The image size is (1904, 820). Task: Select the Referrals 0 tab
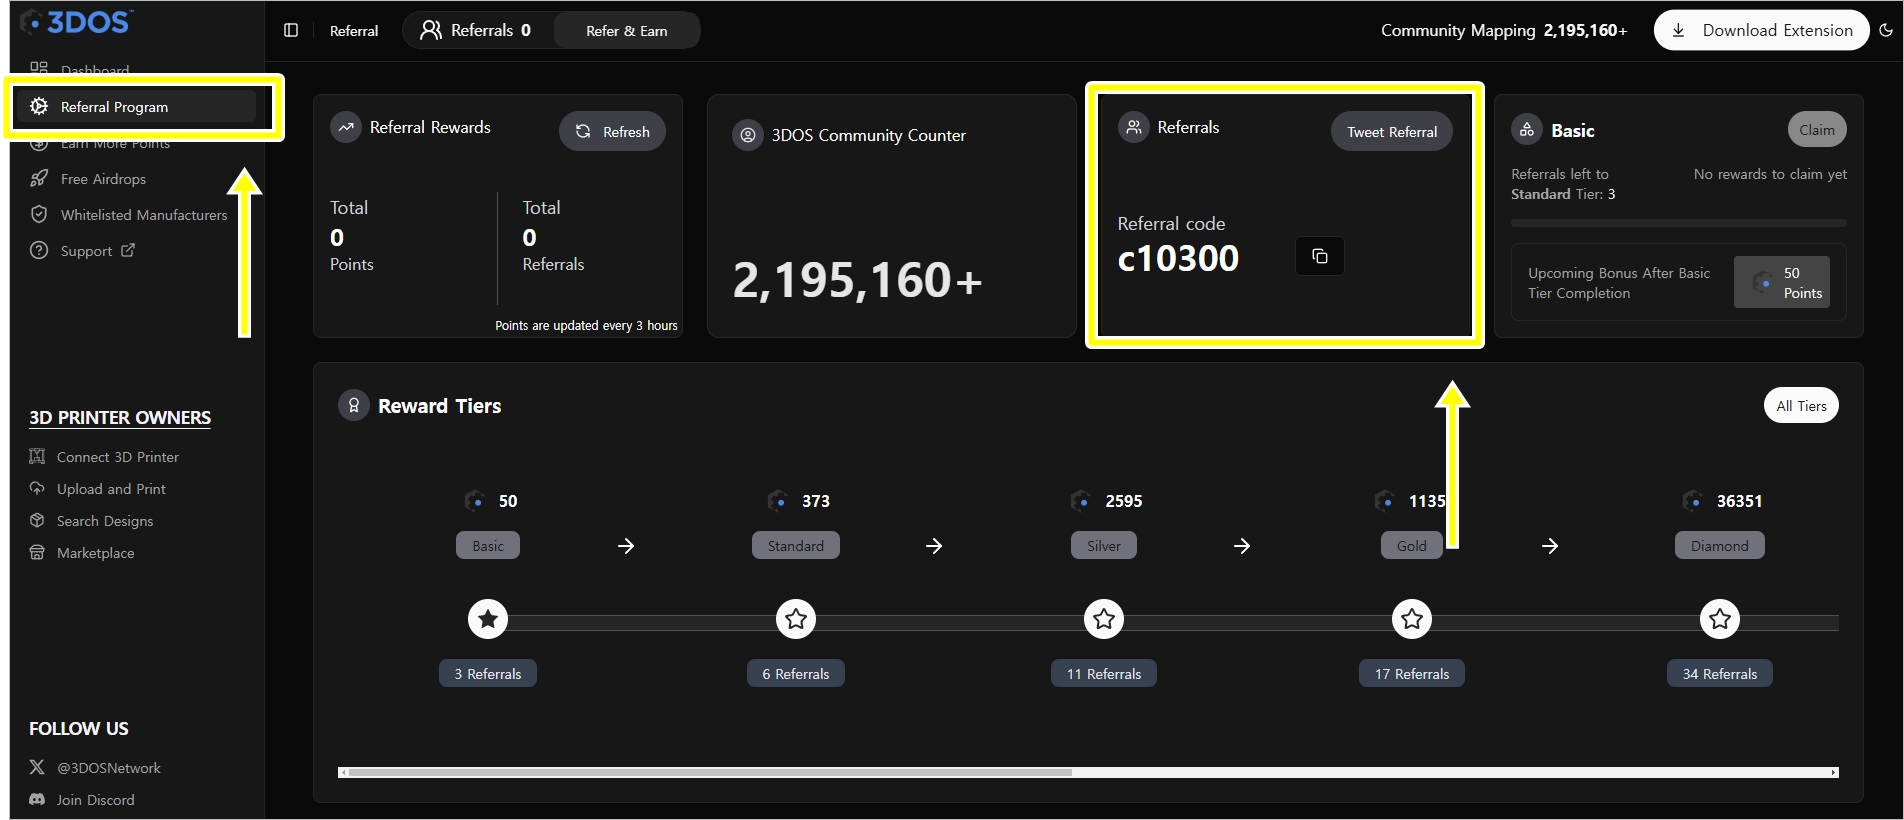pyautogui.click(x=476, y=30)
